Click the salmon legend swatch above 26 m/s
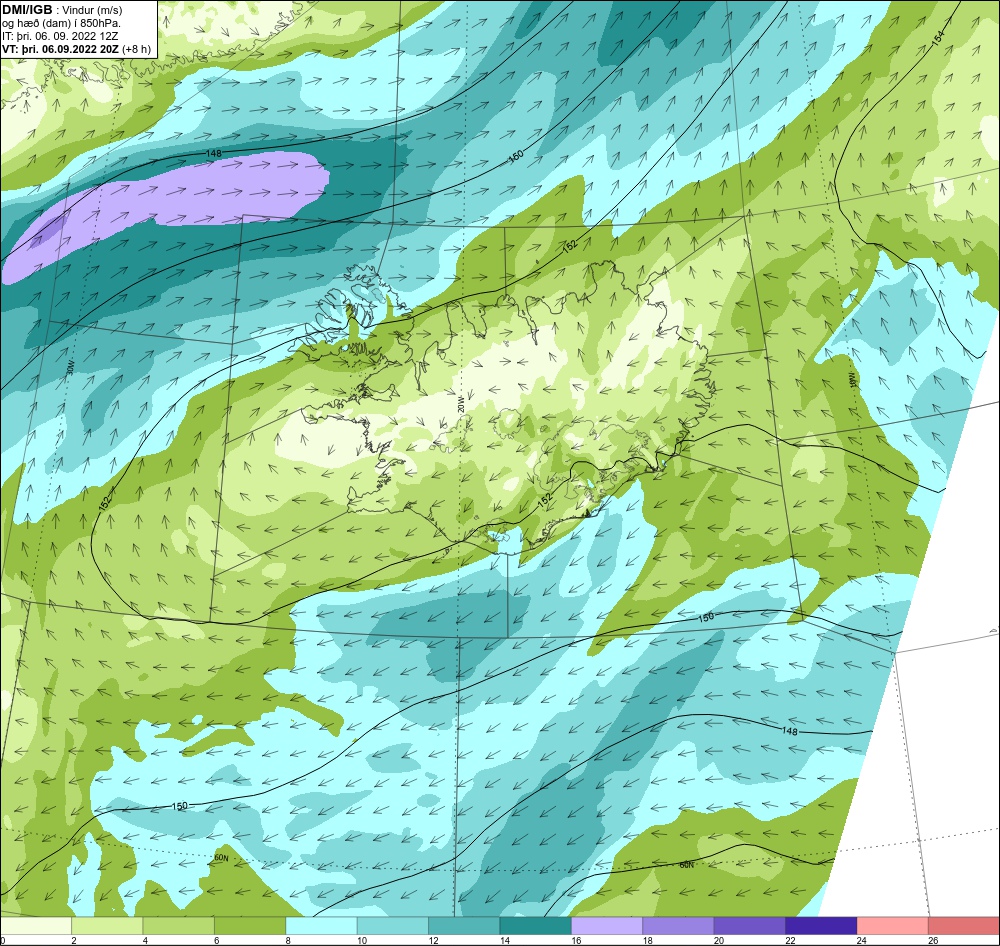This screenshot has width=1000, height=946. pyautogui.click(x=964, y=926)
